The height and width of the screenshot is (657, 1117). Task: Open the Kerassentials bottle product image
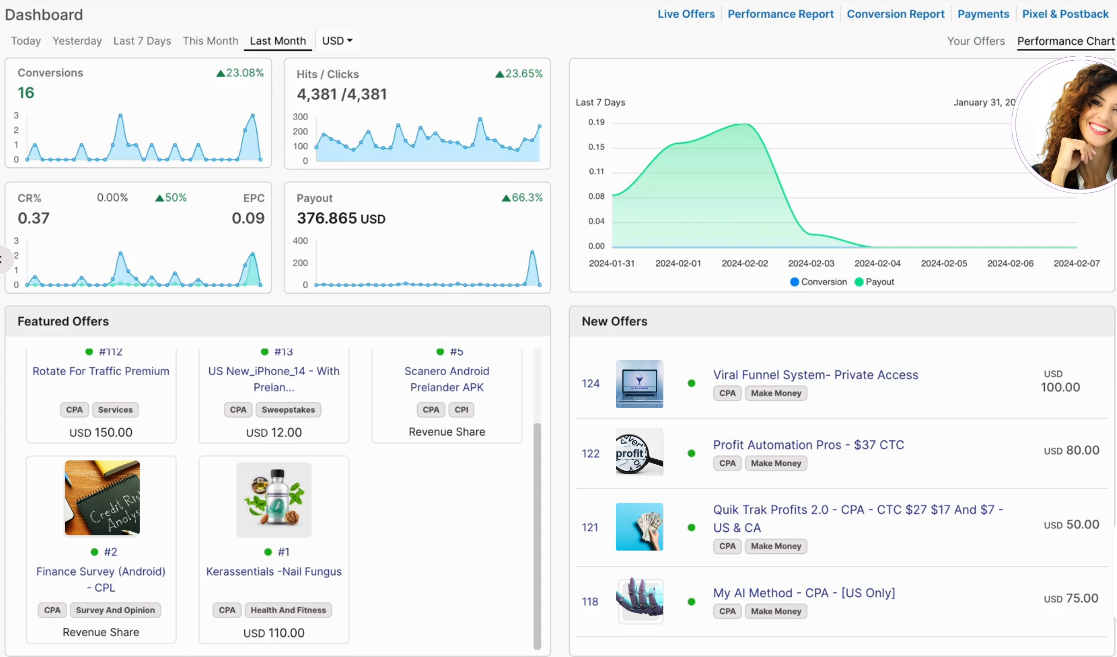273,499
